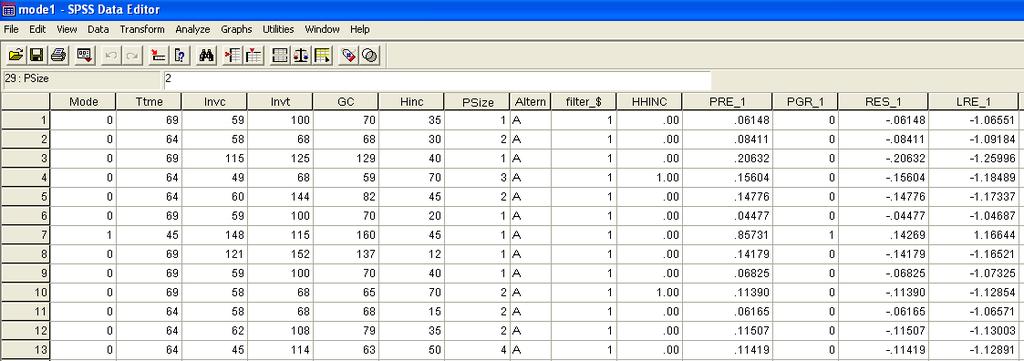Open the Window menu
Screen dimensions: 1024x361
(x=322, y=29)
